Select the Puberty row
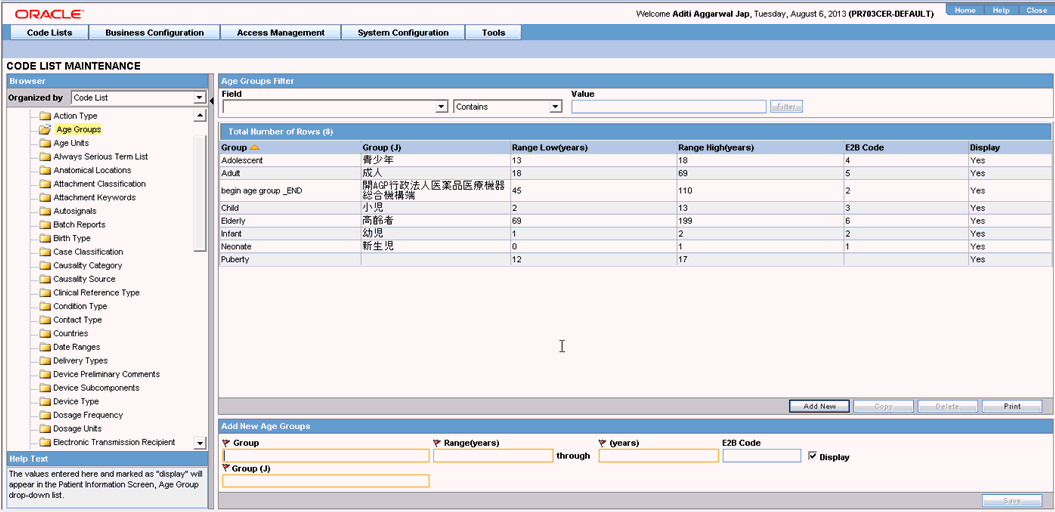The width and height of the screenshot is (1055, 512). point(635,259)
